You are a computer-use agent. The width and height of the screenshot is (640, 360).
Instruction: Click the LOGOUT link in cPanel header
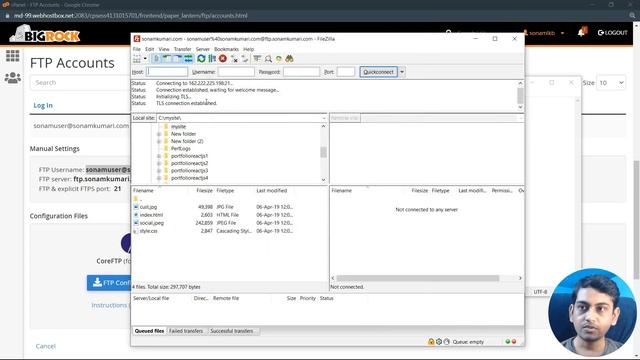point(612,33)
